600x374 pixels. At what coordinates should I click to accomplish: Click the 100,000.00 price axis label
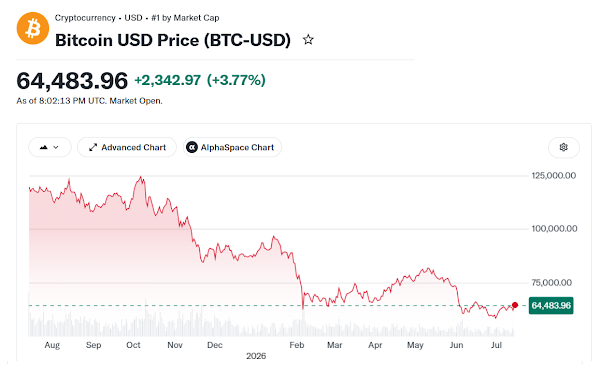tap(554, 229)
